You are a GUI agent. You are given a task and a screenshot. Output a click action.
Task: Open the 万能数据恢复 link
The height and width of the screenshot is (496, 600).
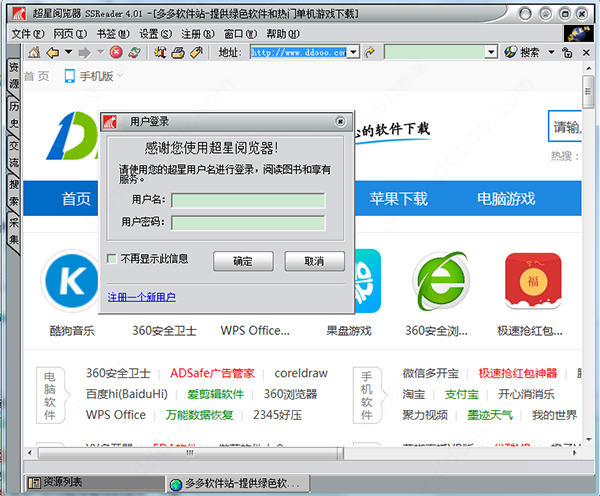tap(199, 415)
